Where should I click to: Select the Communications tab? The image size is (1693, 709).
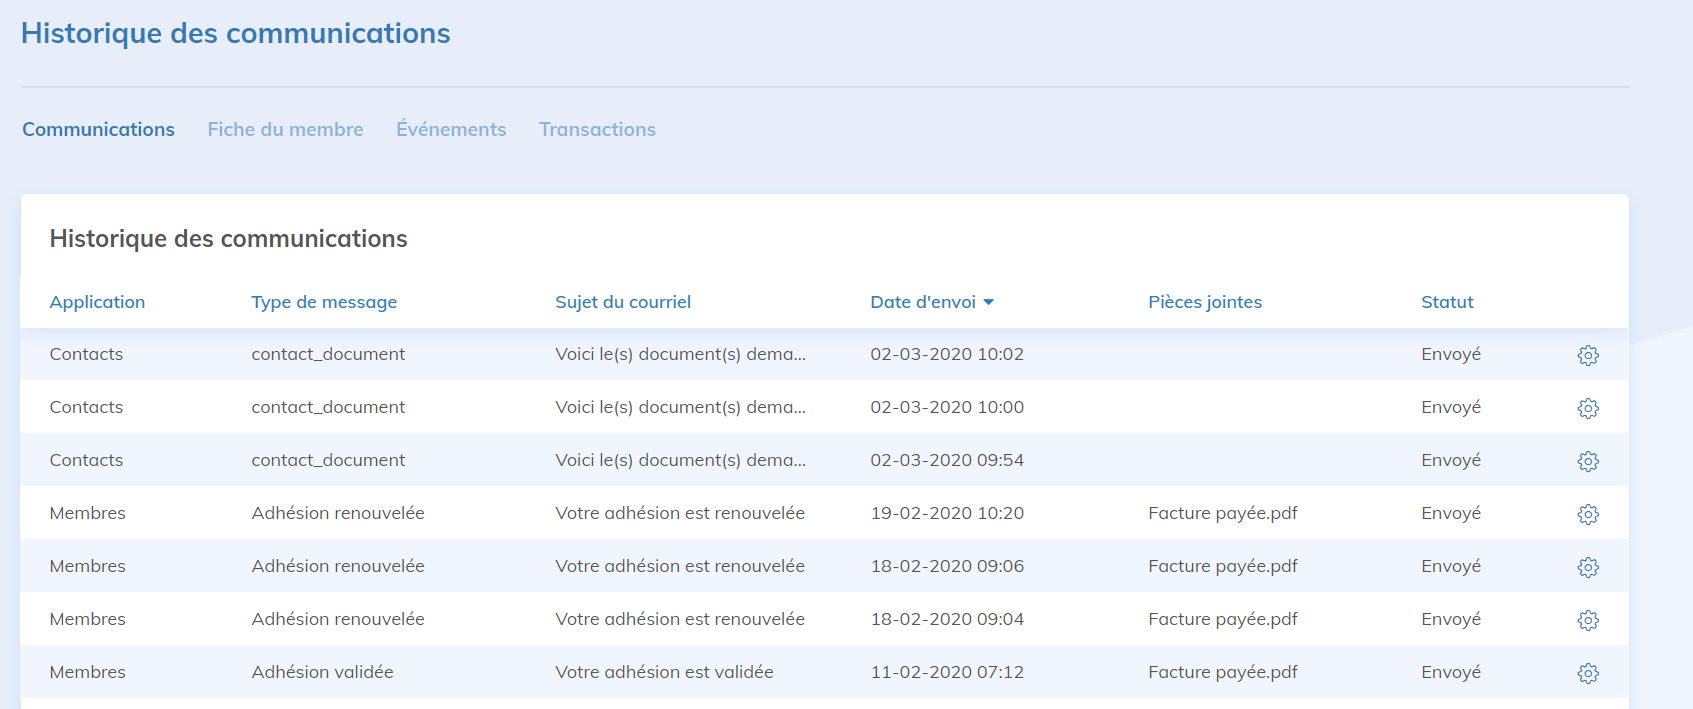(x=98, y=129)
